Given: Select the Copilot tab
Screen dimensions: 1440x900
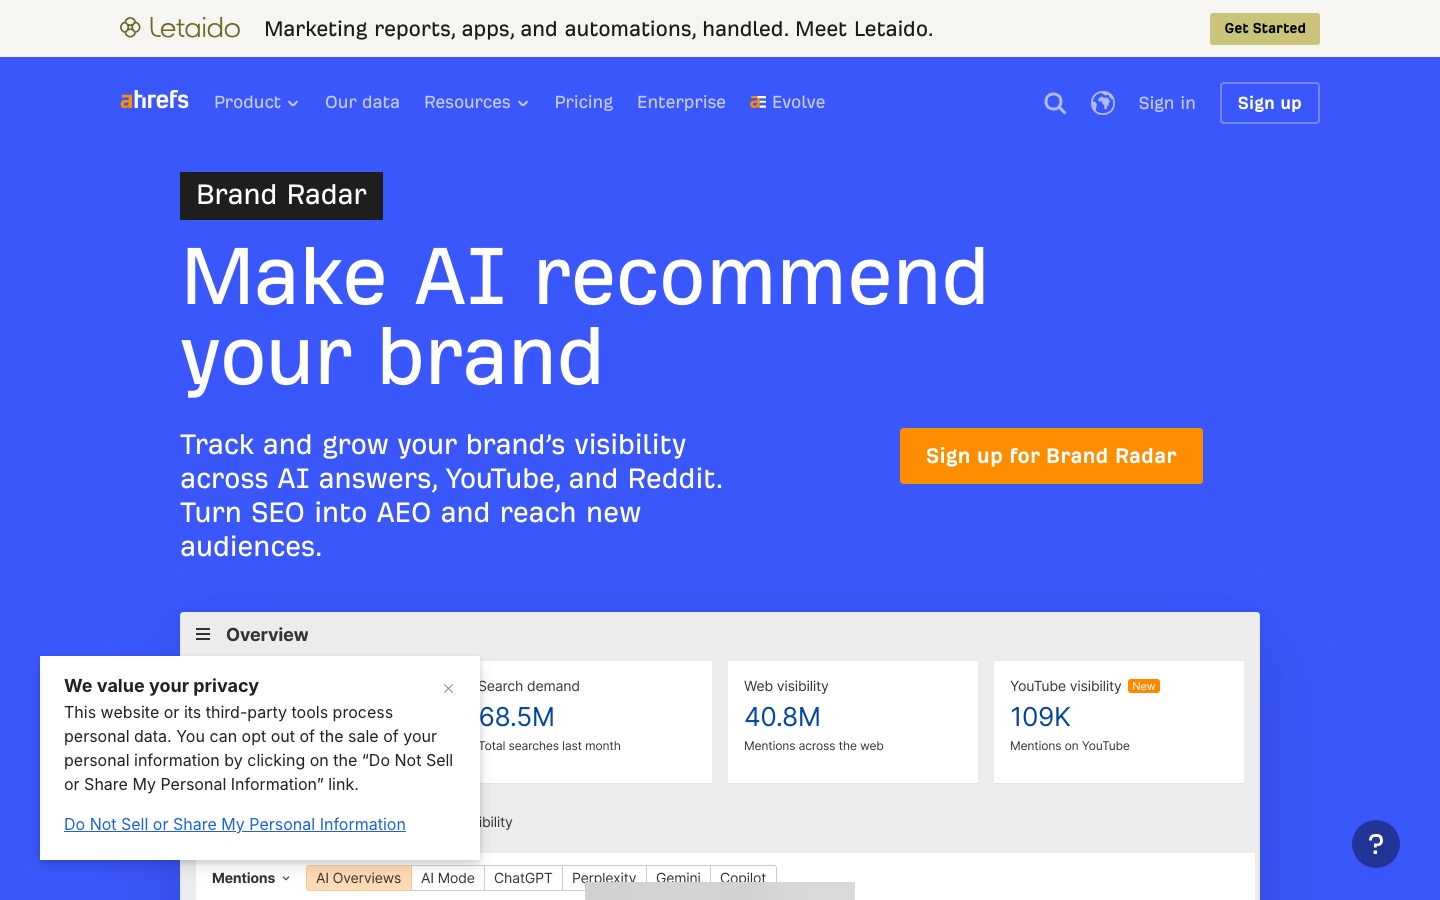Looking at the screenshot, I should (743, 878).
